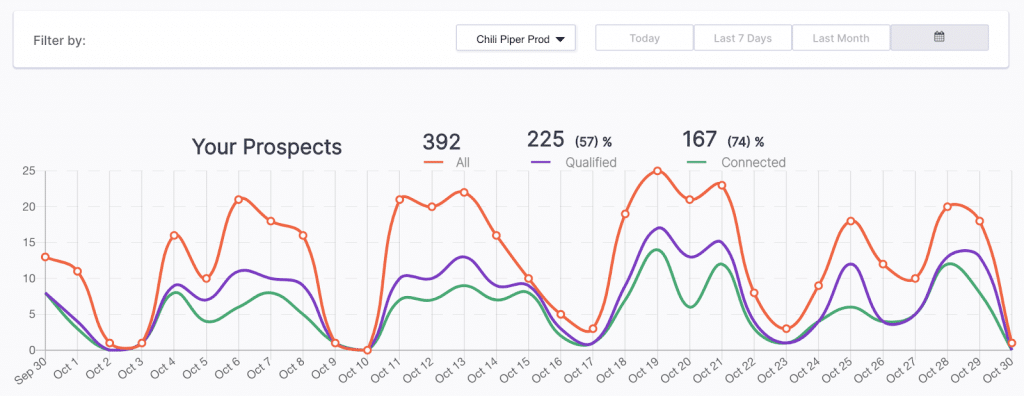Viewport: 1024px width, 396px height.
Task: Click the (74) % connected percentage
Action: [745, 141]
